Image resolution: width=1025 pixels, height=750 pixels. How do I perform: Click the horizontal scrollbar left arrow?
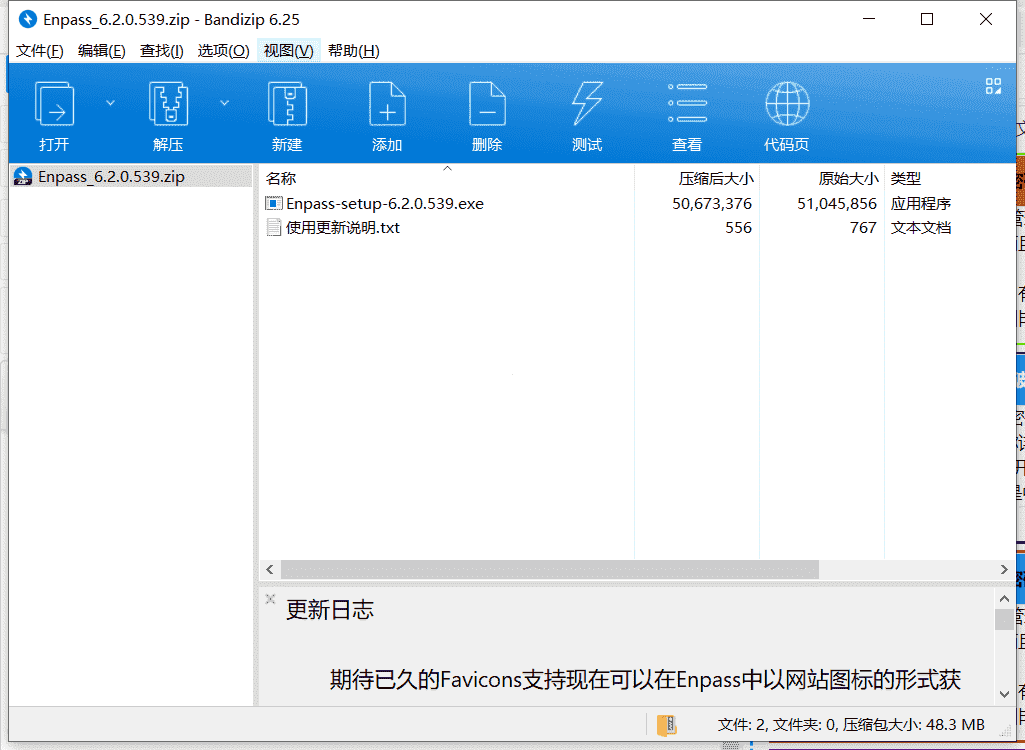click(270, 570)
